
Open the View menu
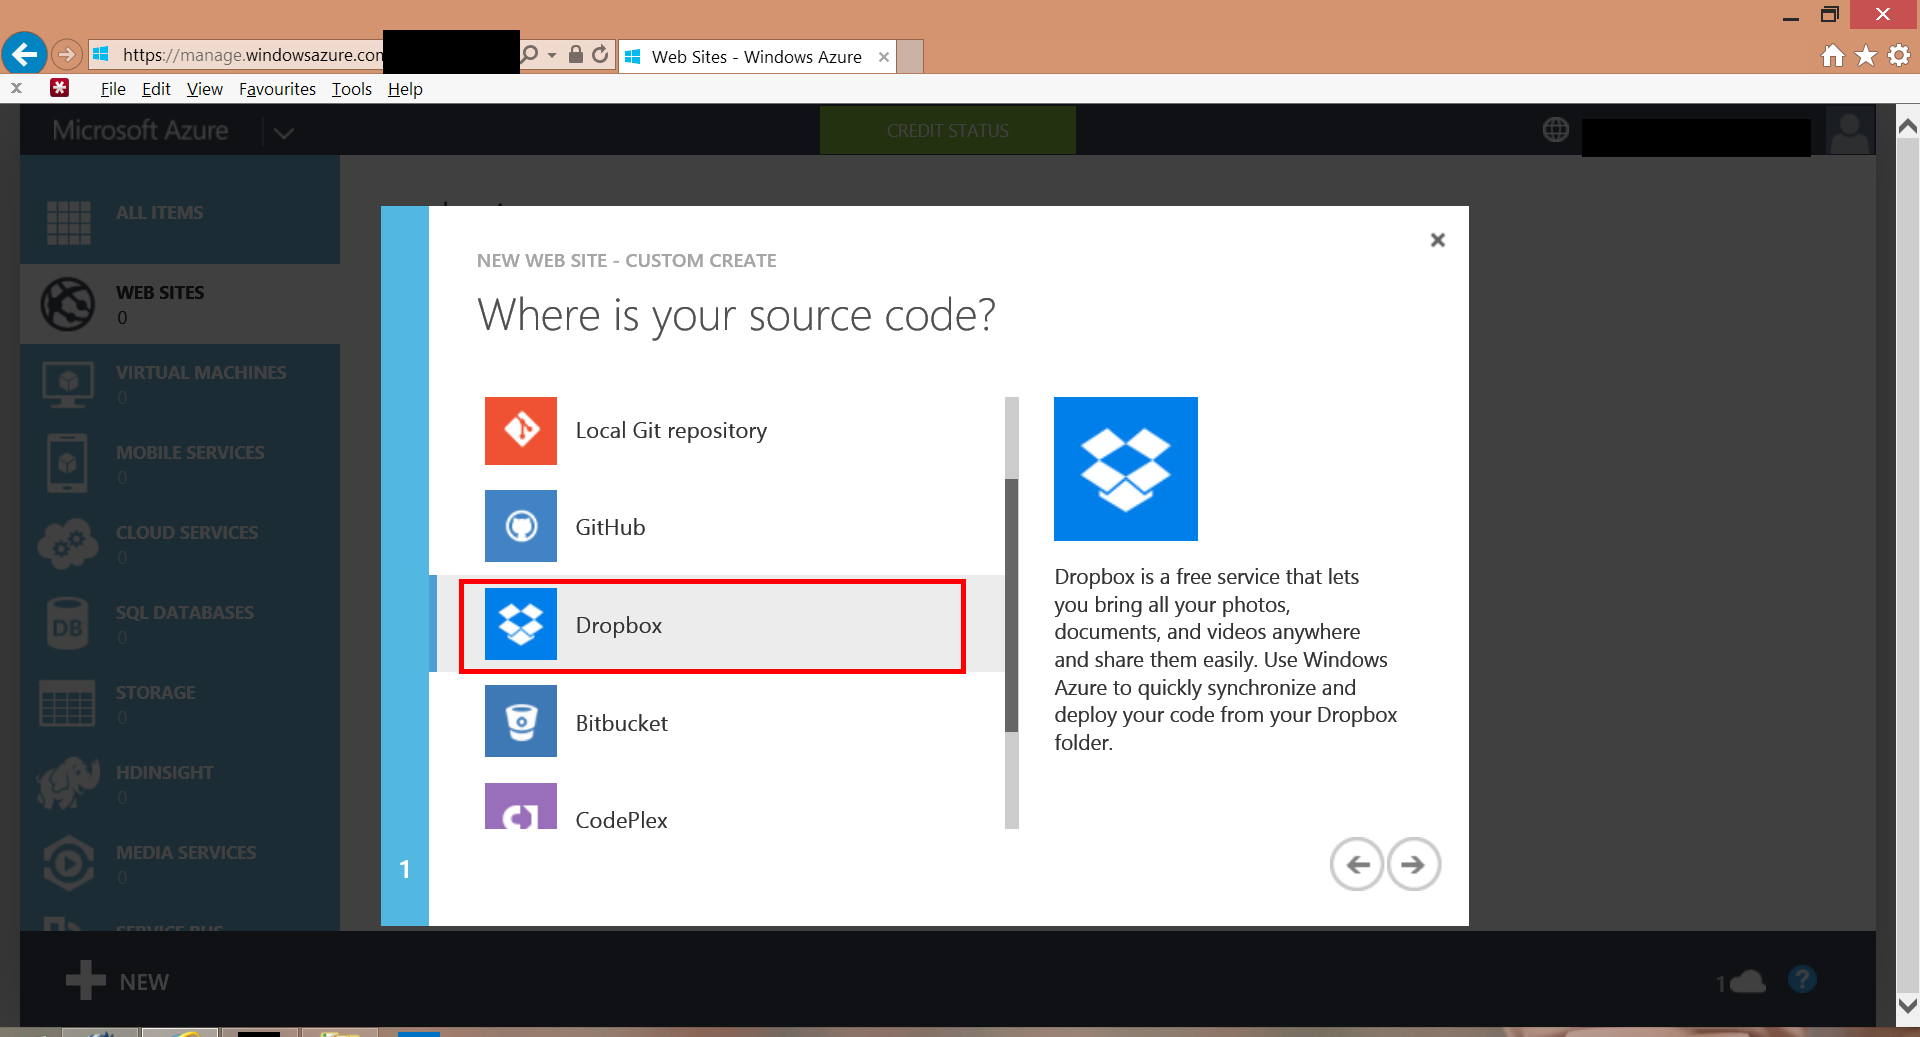coord(205,89)
